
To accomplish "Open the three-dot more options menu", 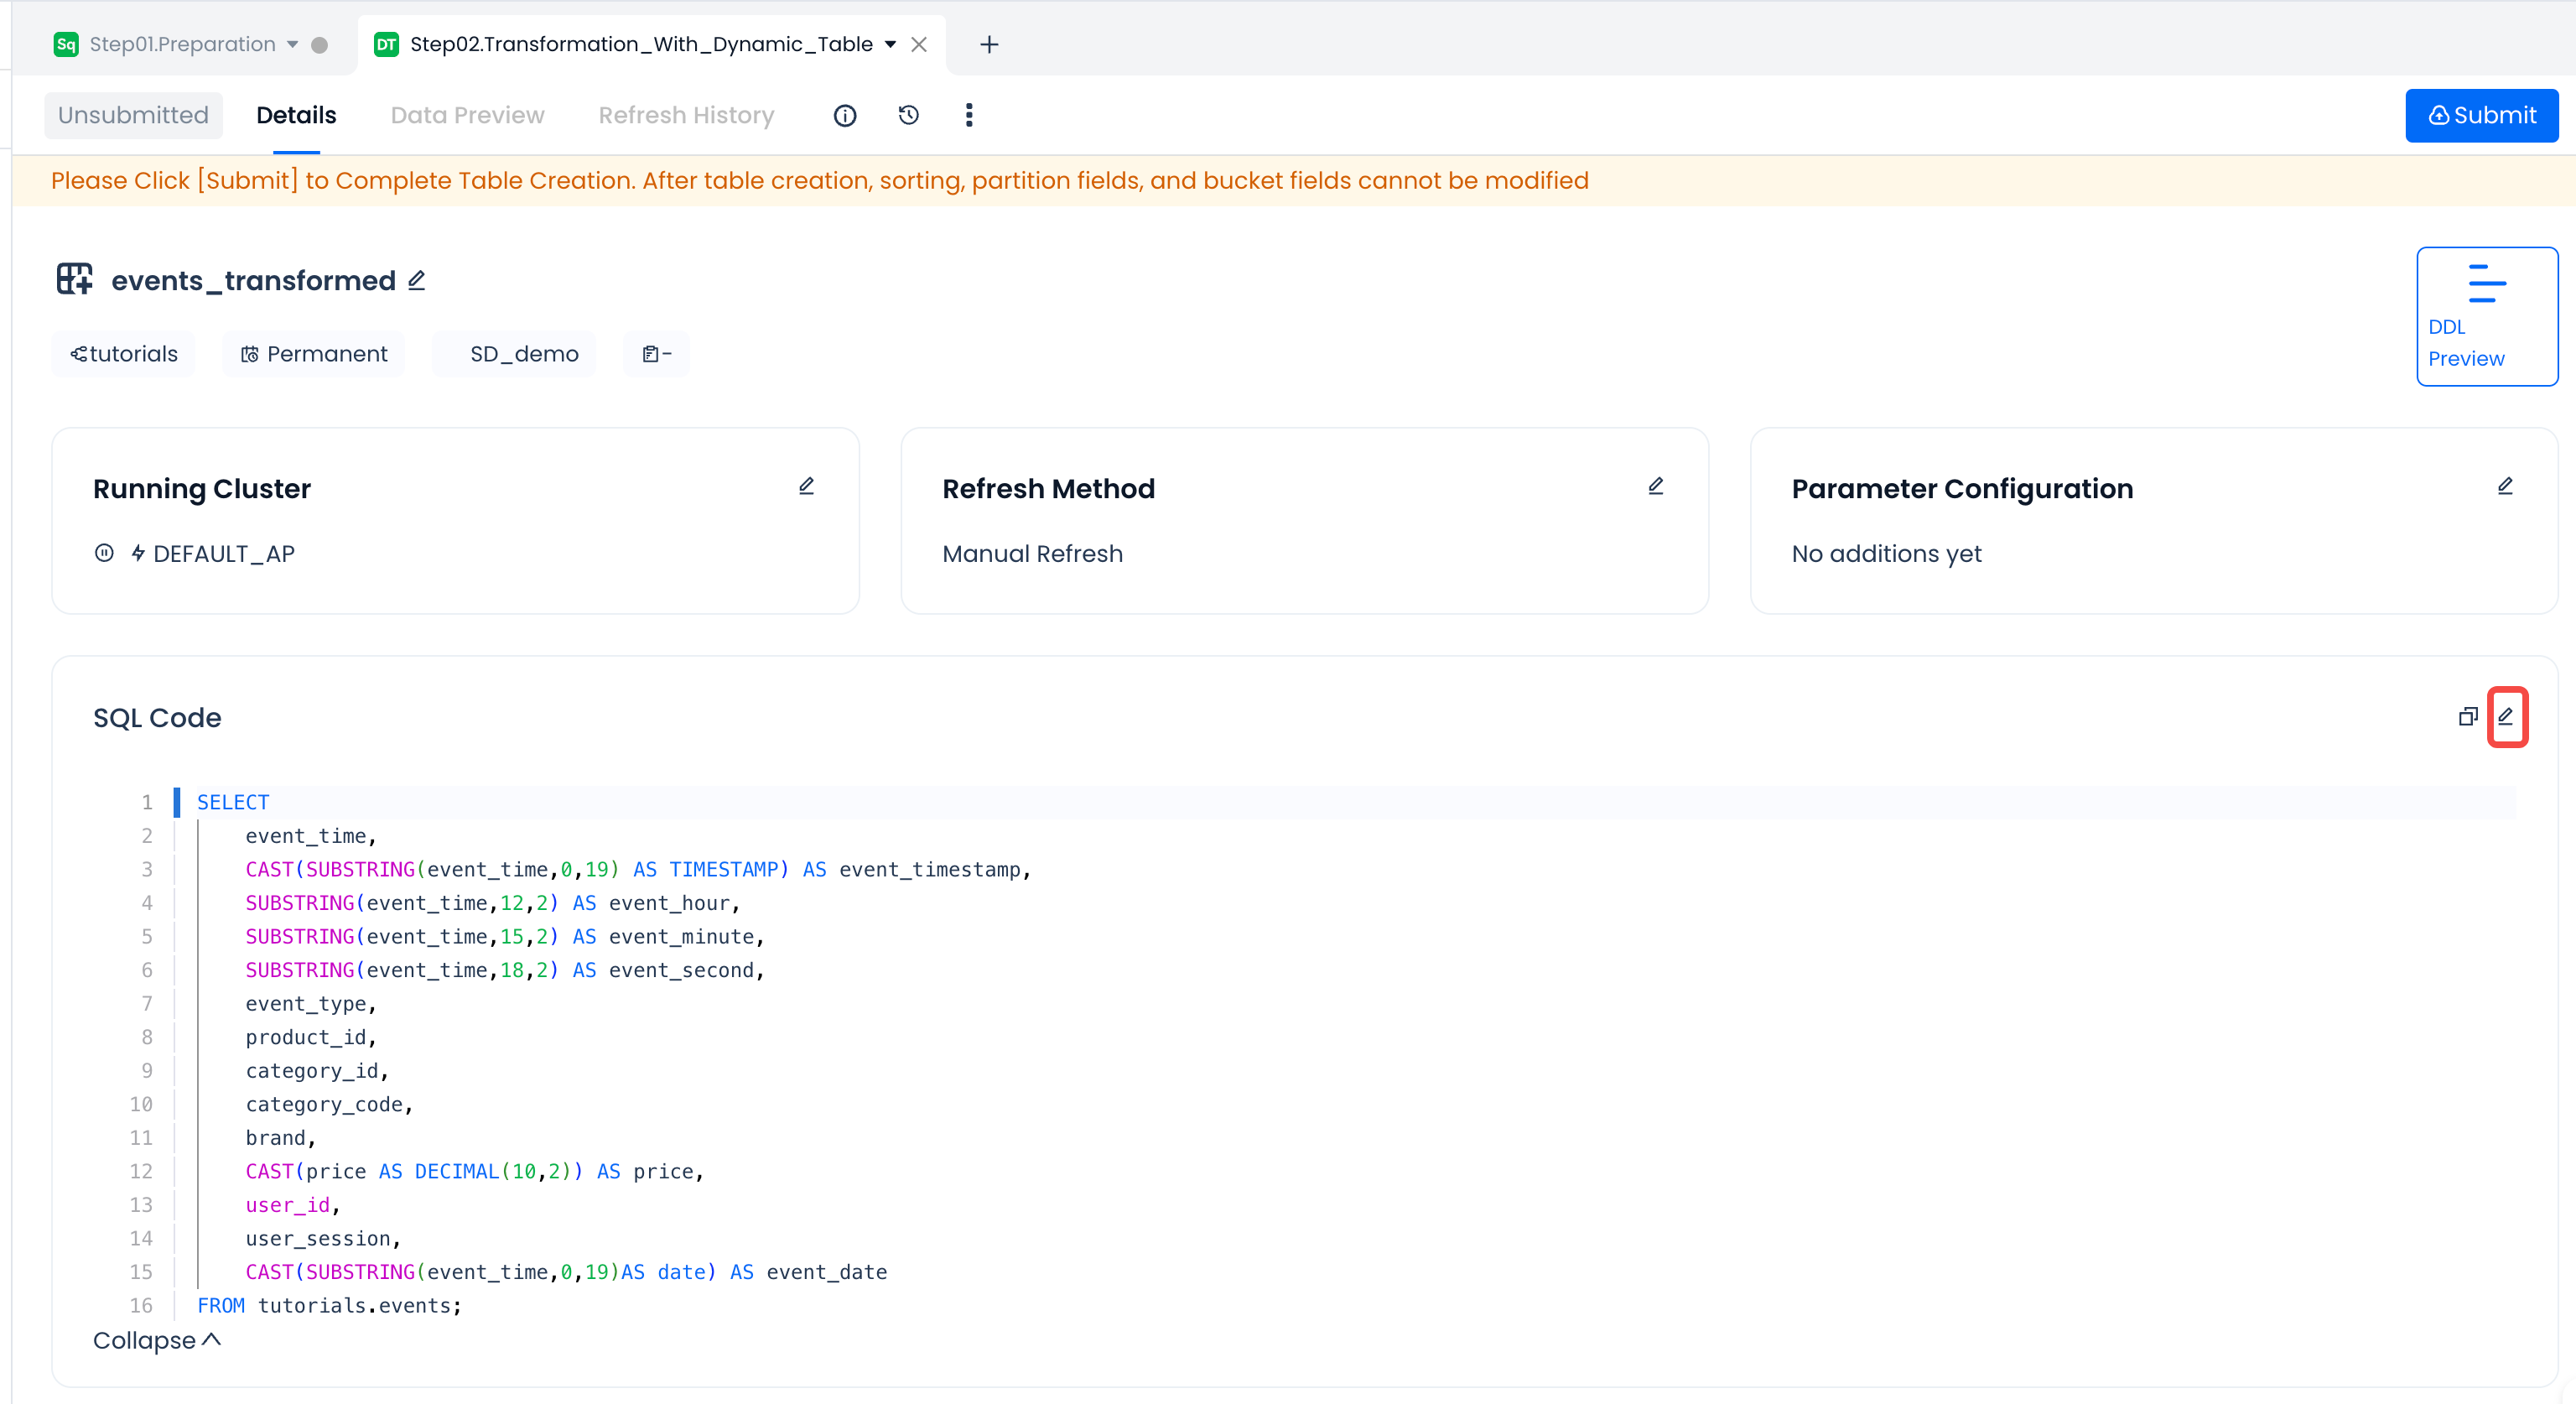I will (x=969, y=116).
